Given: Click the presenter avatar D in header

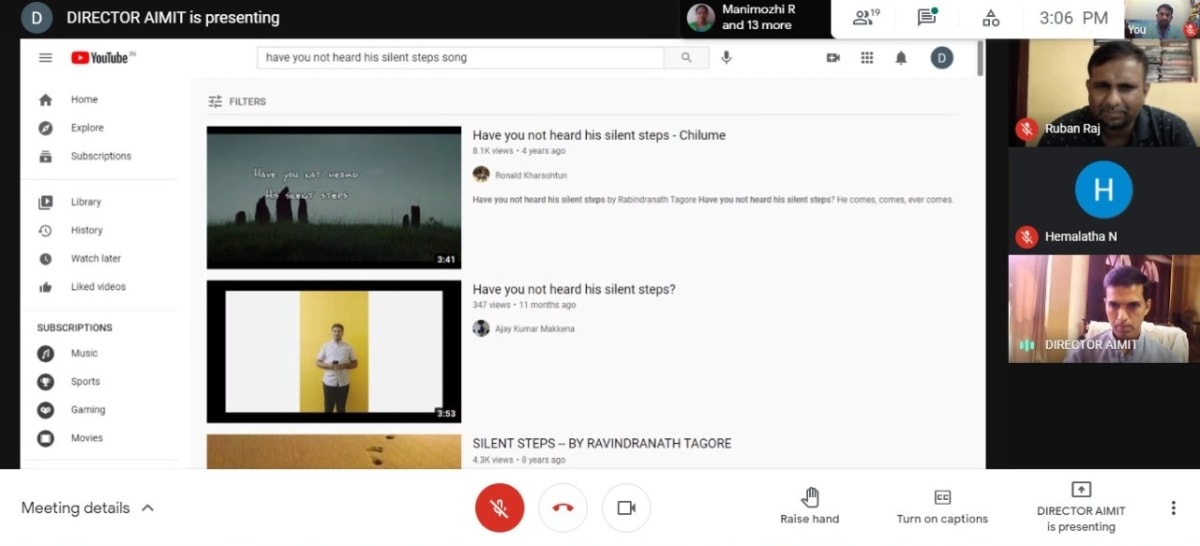Looking at the screenshot, I should (37, 18).
